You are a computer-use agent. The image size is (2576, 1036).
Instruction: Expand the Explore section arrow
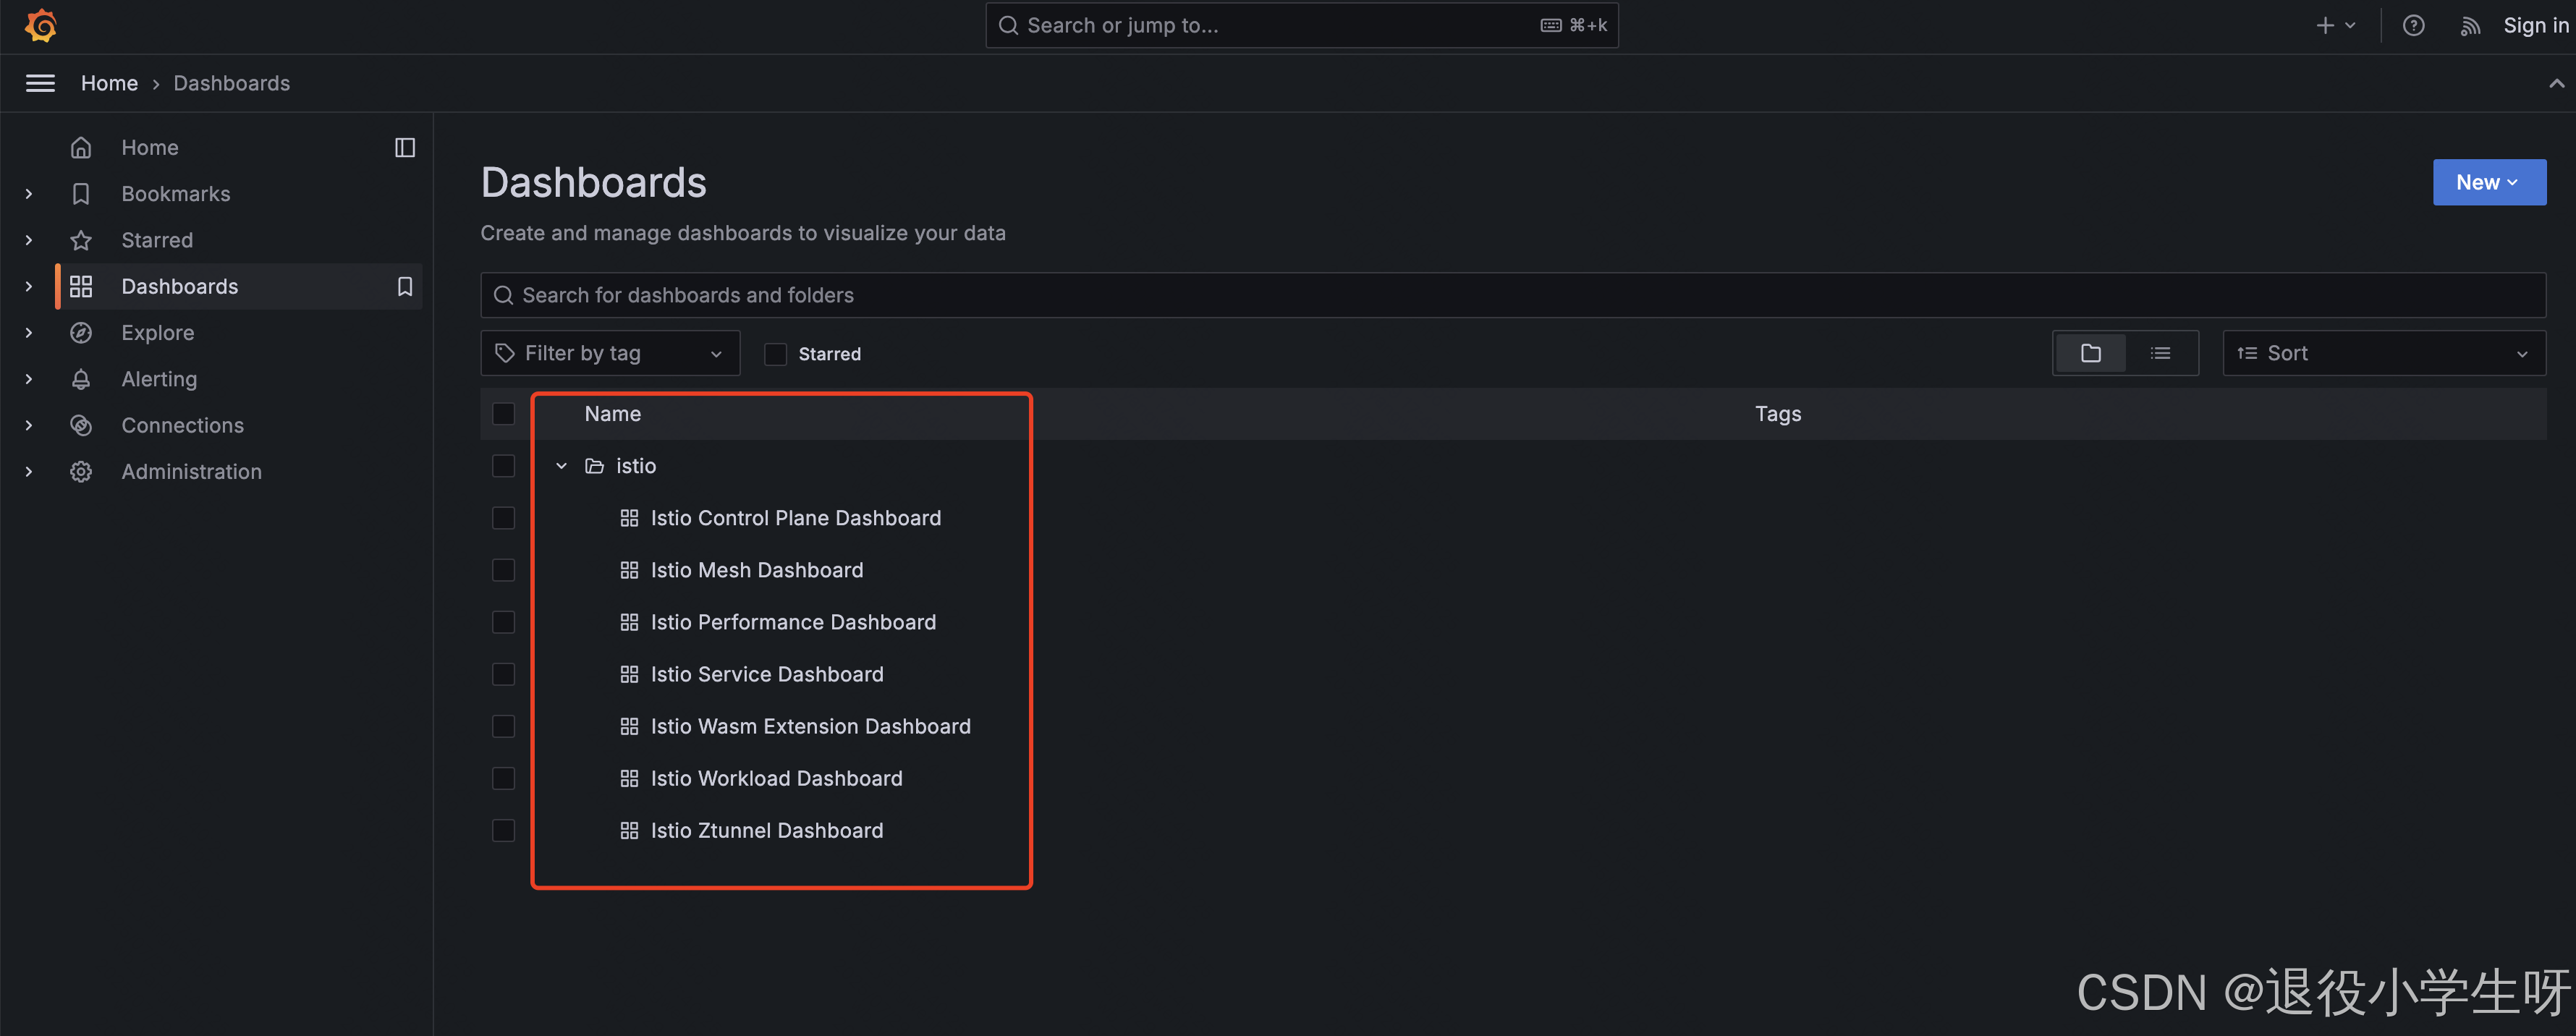(x=29, y=333)
